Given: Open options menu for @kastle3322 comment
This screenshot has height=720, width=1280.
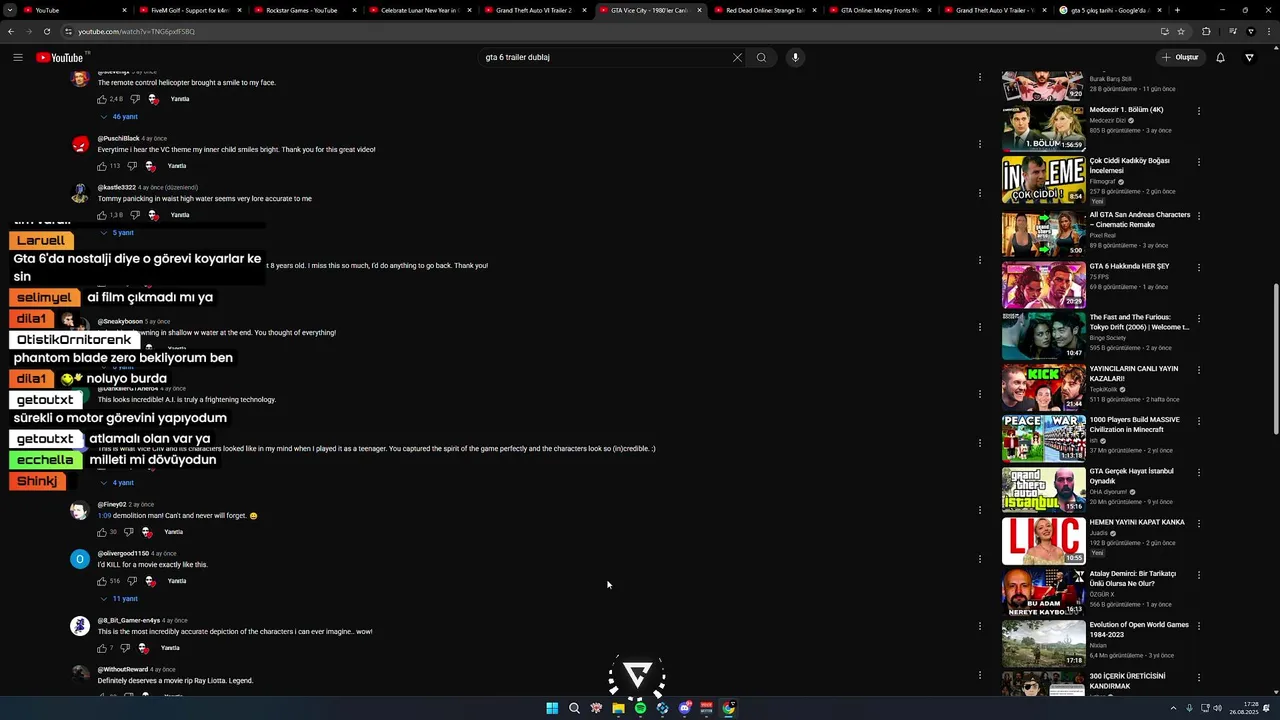Looking at the screenshot, I should tap(980, 193).
